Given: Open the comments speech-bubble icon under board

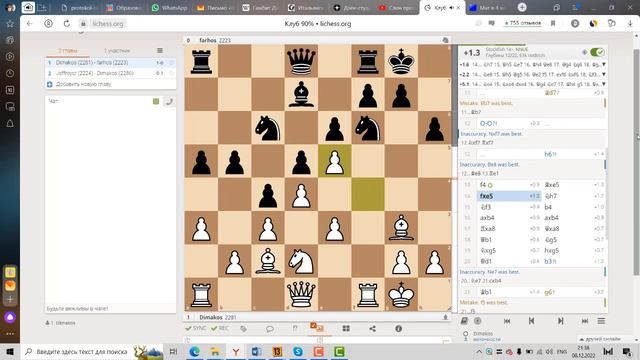Looking at the screenshot, I should click(x=269, y=328).
